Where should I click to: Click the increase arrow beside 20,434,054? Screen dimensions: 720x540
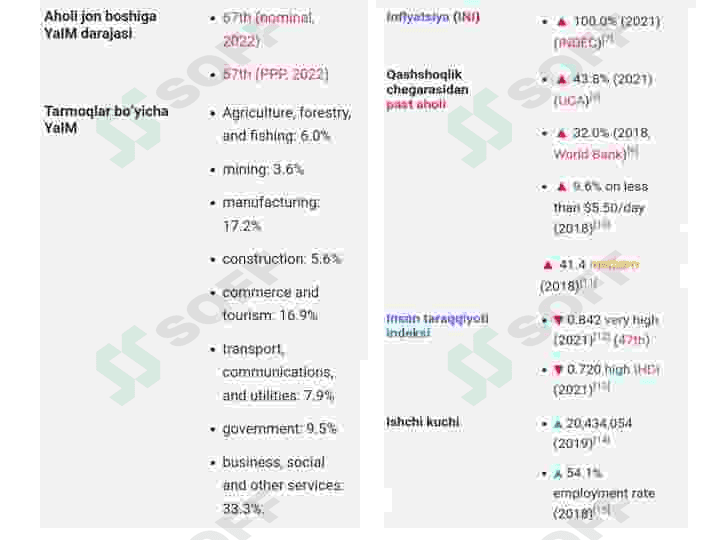[x=558, y=423]
